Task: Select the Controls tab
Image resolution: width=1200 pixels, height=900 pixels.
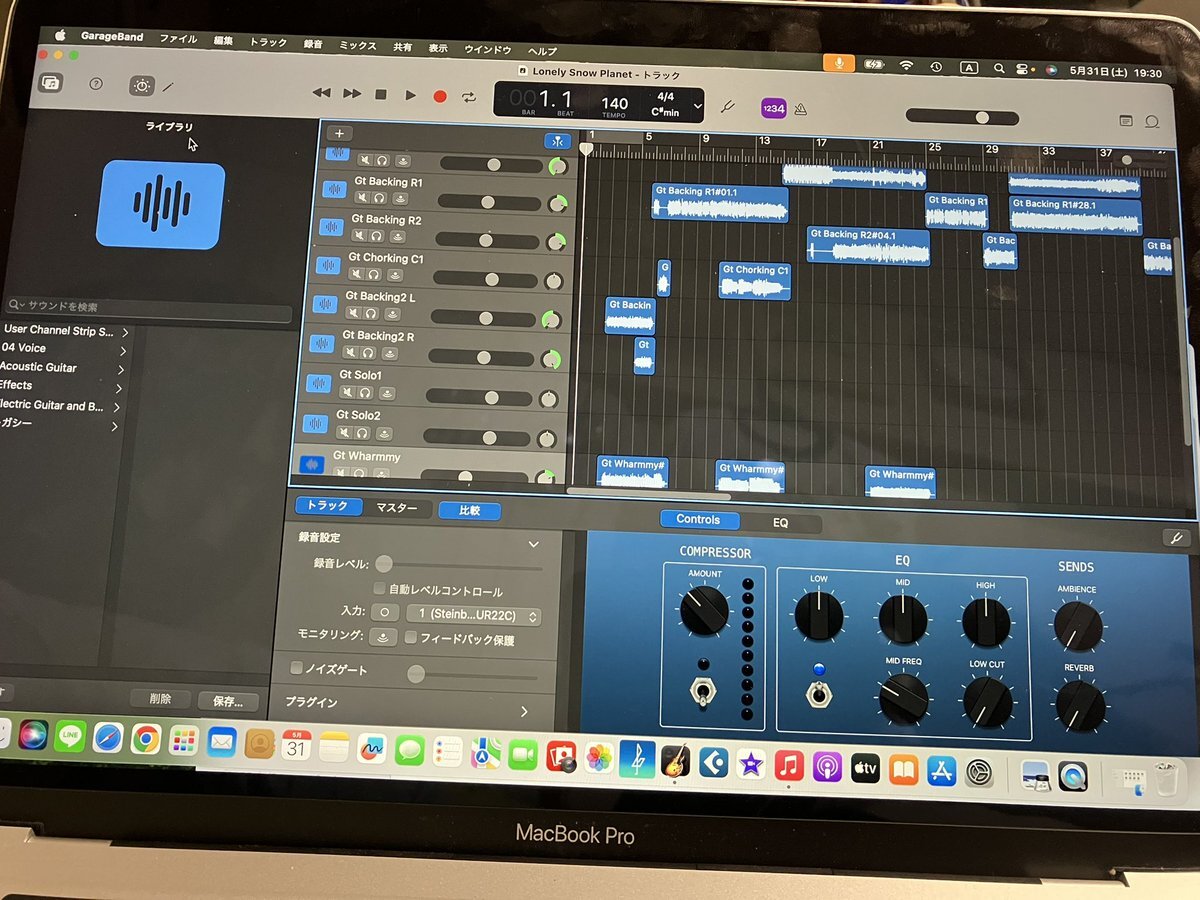Action: click(x=698, y=519)
